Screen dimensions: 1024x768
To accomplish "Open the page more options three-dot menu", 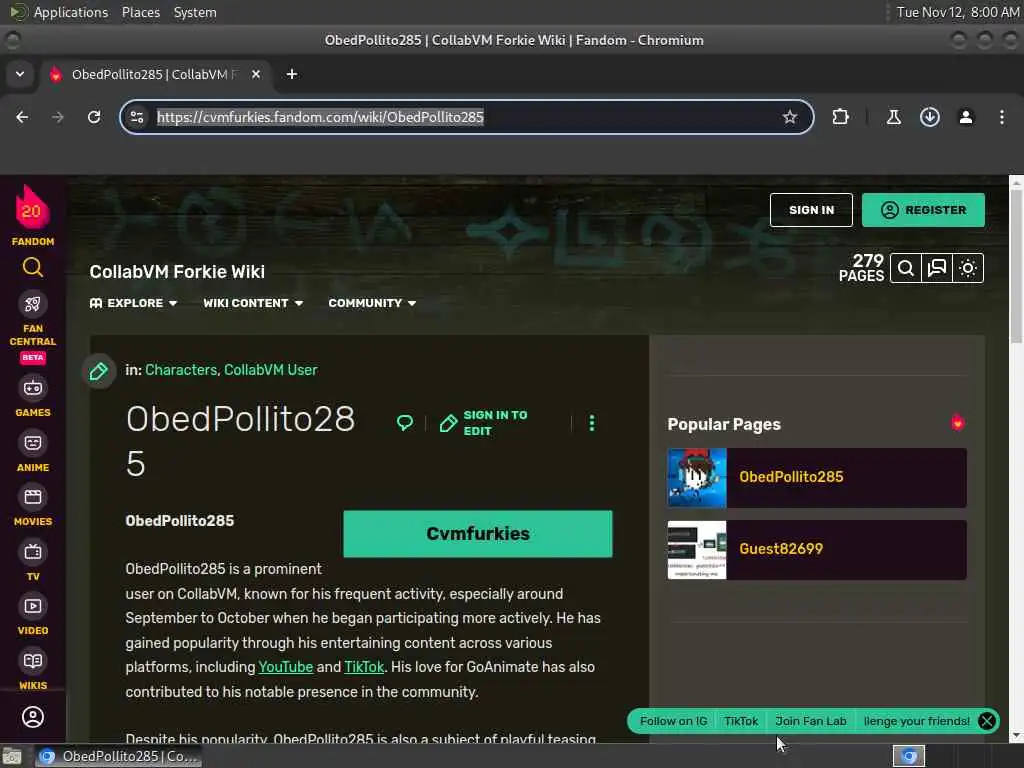I will [x=592, y=423].
